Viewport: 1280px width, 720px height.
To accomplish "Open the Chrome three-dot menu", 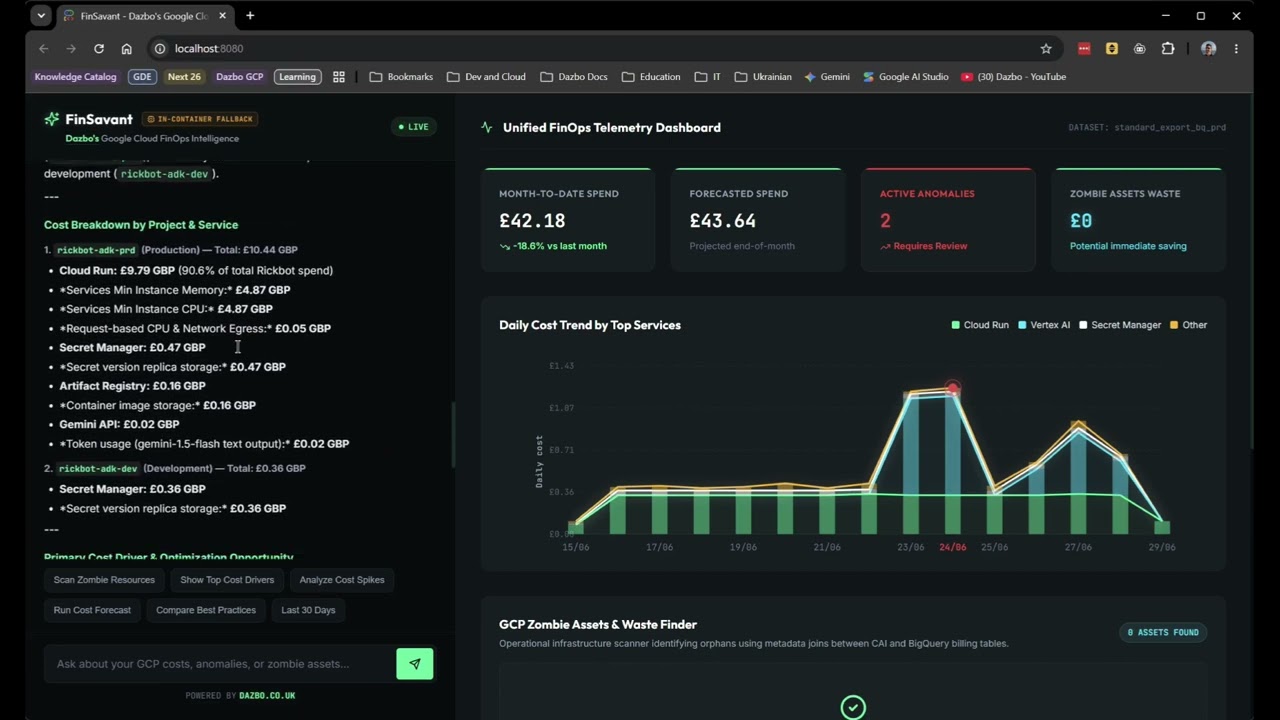I will pyautogui.click(x=1236, y=48).
